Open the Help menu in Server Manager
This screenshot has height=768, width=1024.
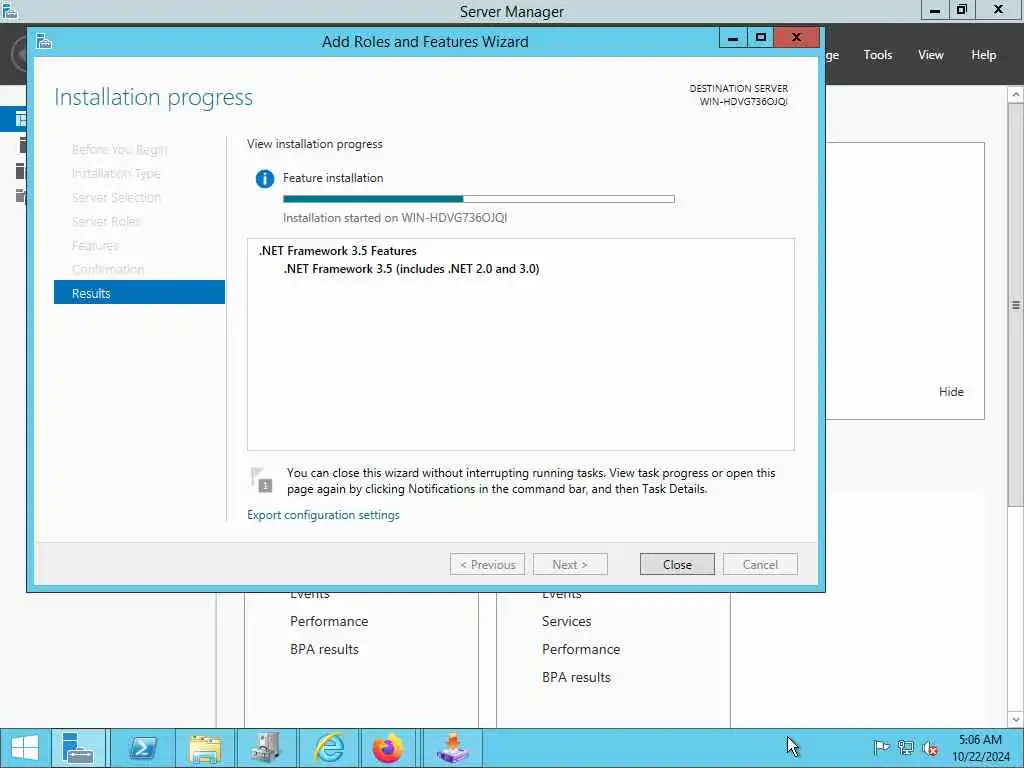(x=983, y=55)
